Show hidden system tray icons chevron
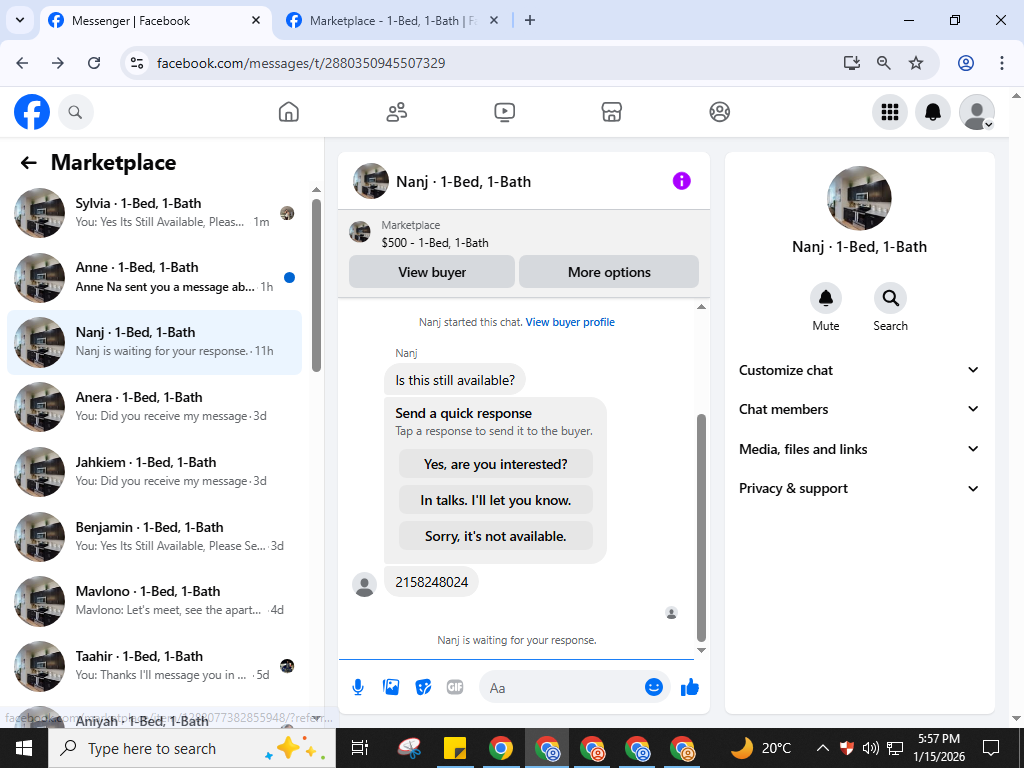1024x768 pixels. [x=823, y=748]
